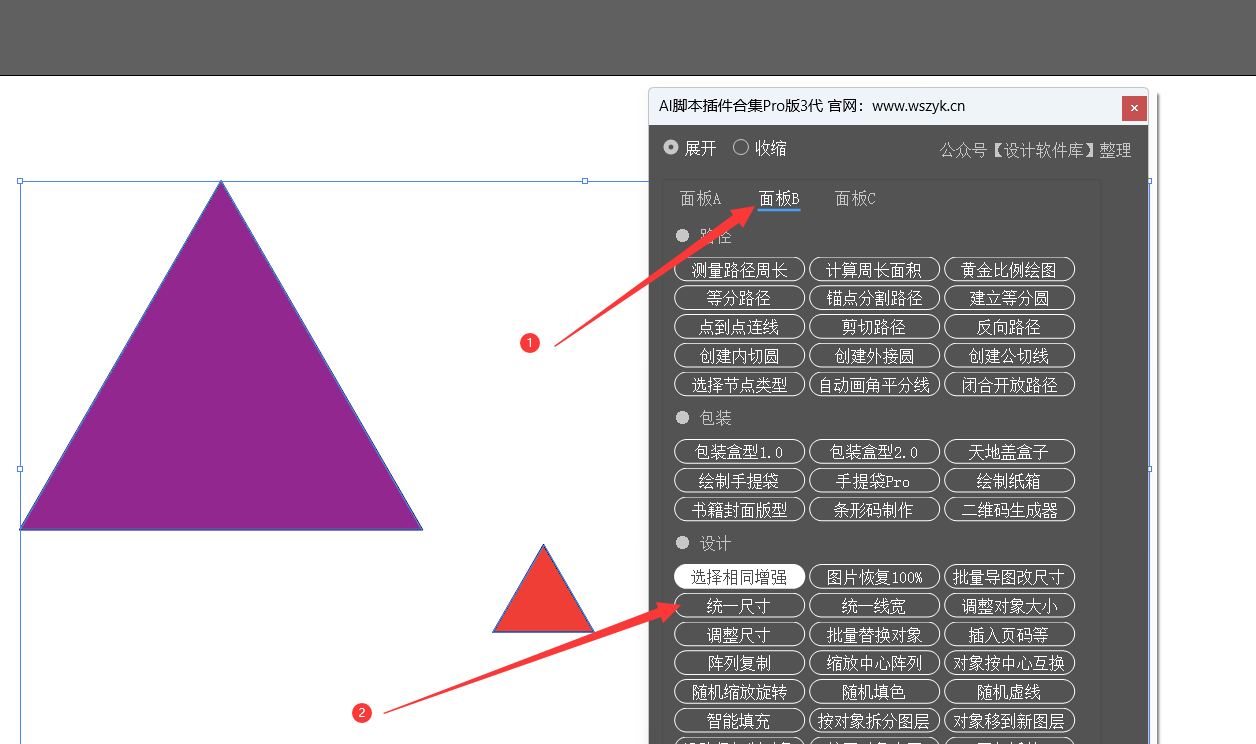Click the 调整尺寸 button
This screenshot has width=1256, height=744.
pyautogui.click(x=739, y=634)
